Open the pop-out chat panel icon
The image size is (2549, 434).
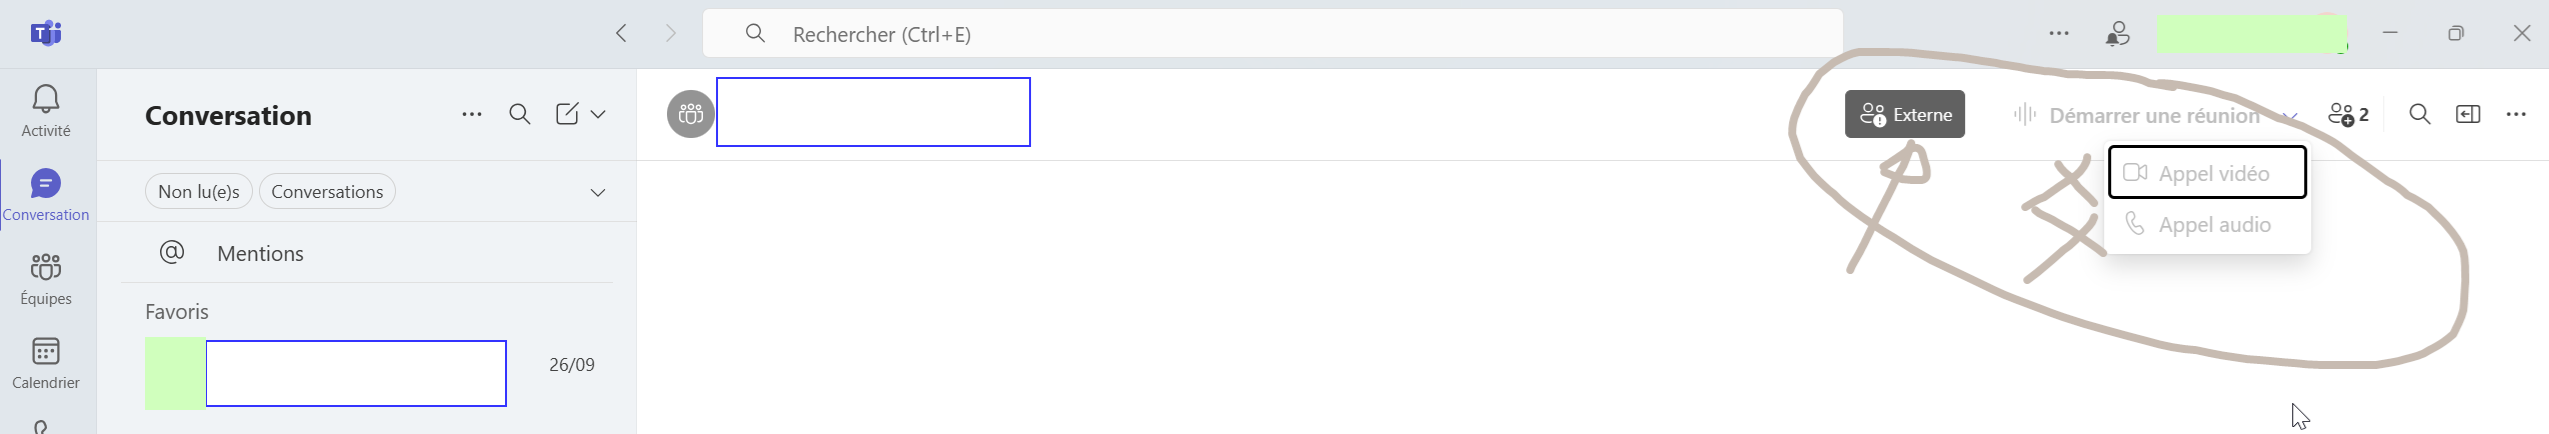click(2468, 115)
